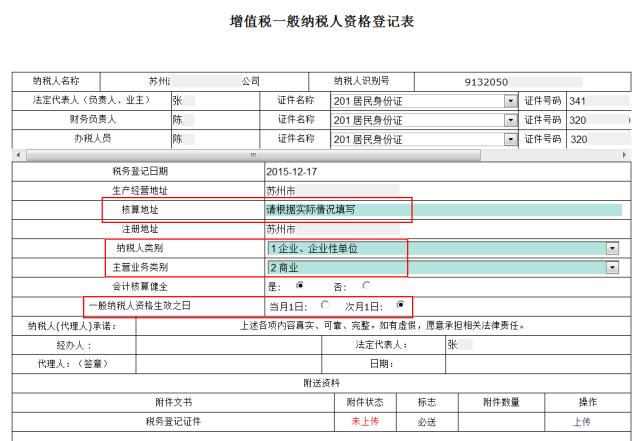Click 财务负责人 证件号码 field starting 320
The height and width of the screenshot is (441, 640).
point(600,120)
